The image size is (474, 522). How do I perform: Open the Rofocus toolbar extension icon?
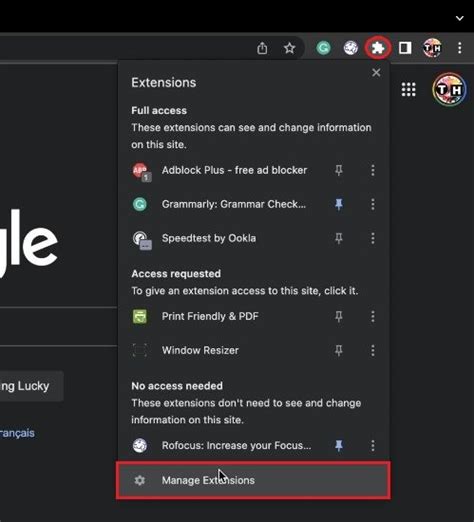tap(351, 48)
